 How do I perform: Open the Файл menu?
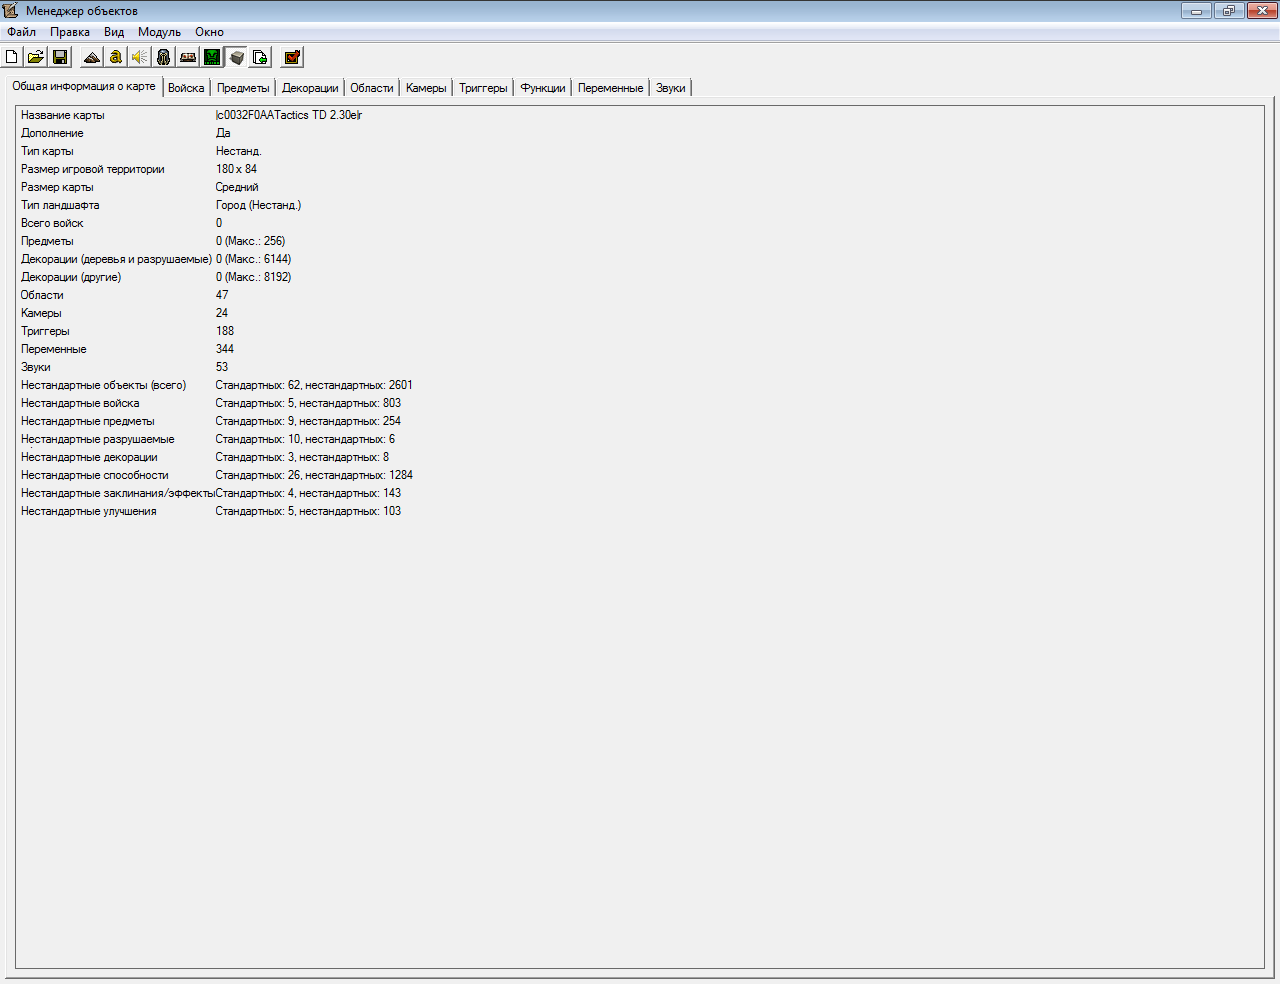point(21,32)
